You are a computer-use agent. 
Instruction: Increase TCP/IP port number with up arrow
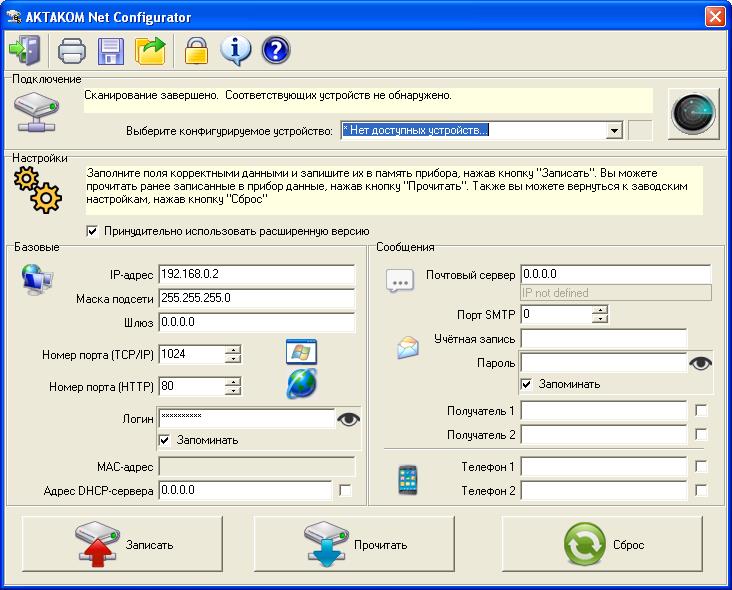pos(233,349)
